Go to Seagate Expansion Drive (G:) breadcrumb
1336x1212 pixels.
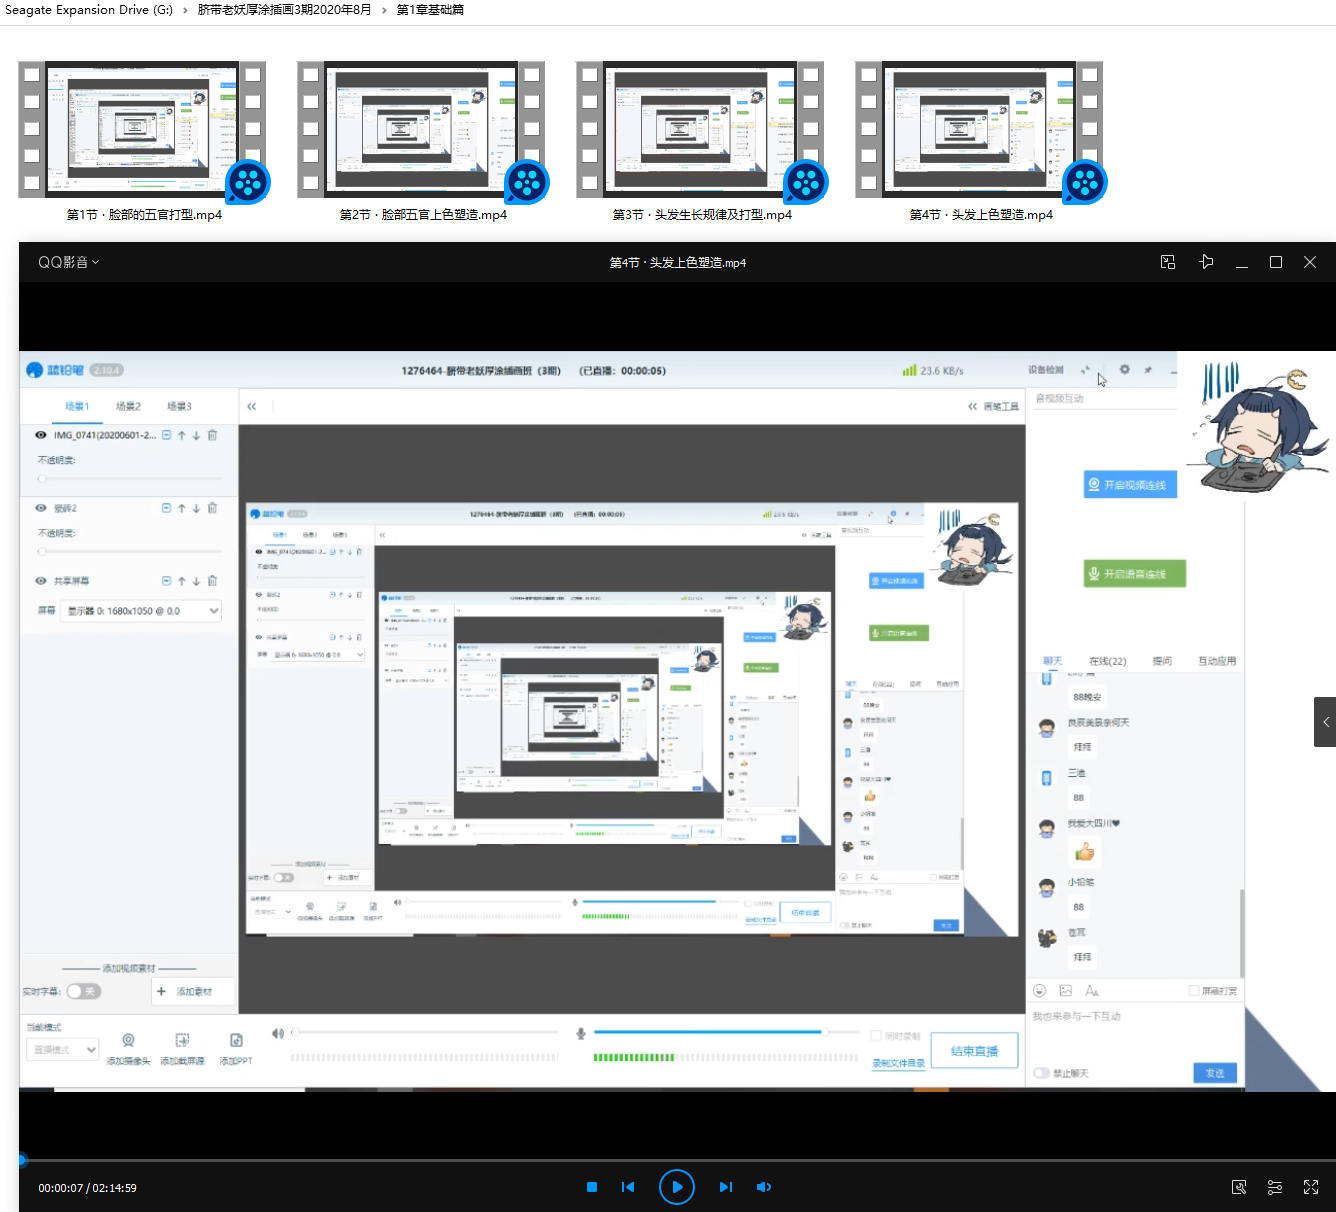click(x=89, y=10)
